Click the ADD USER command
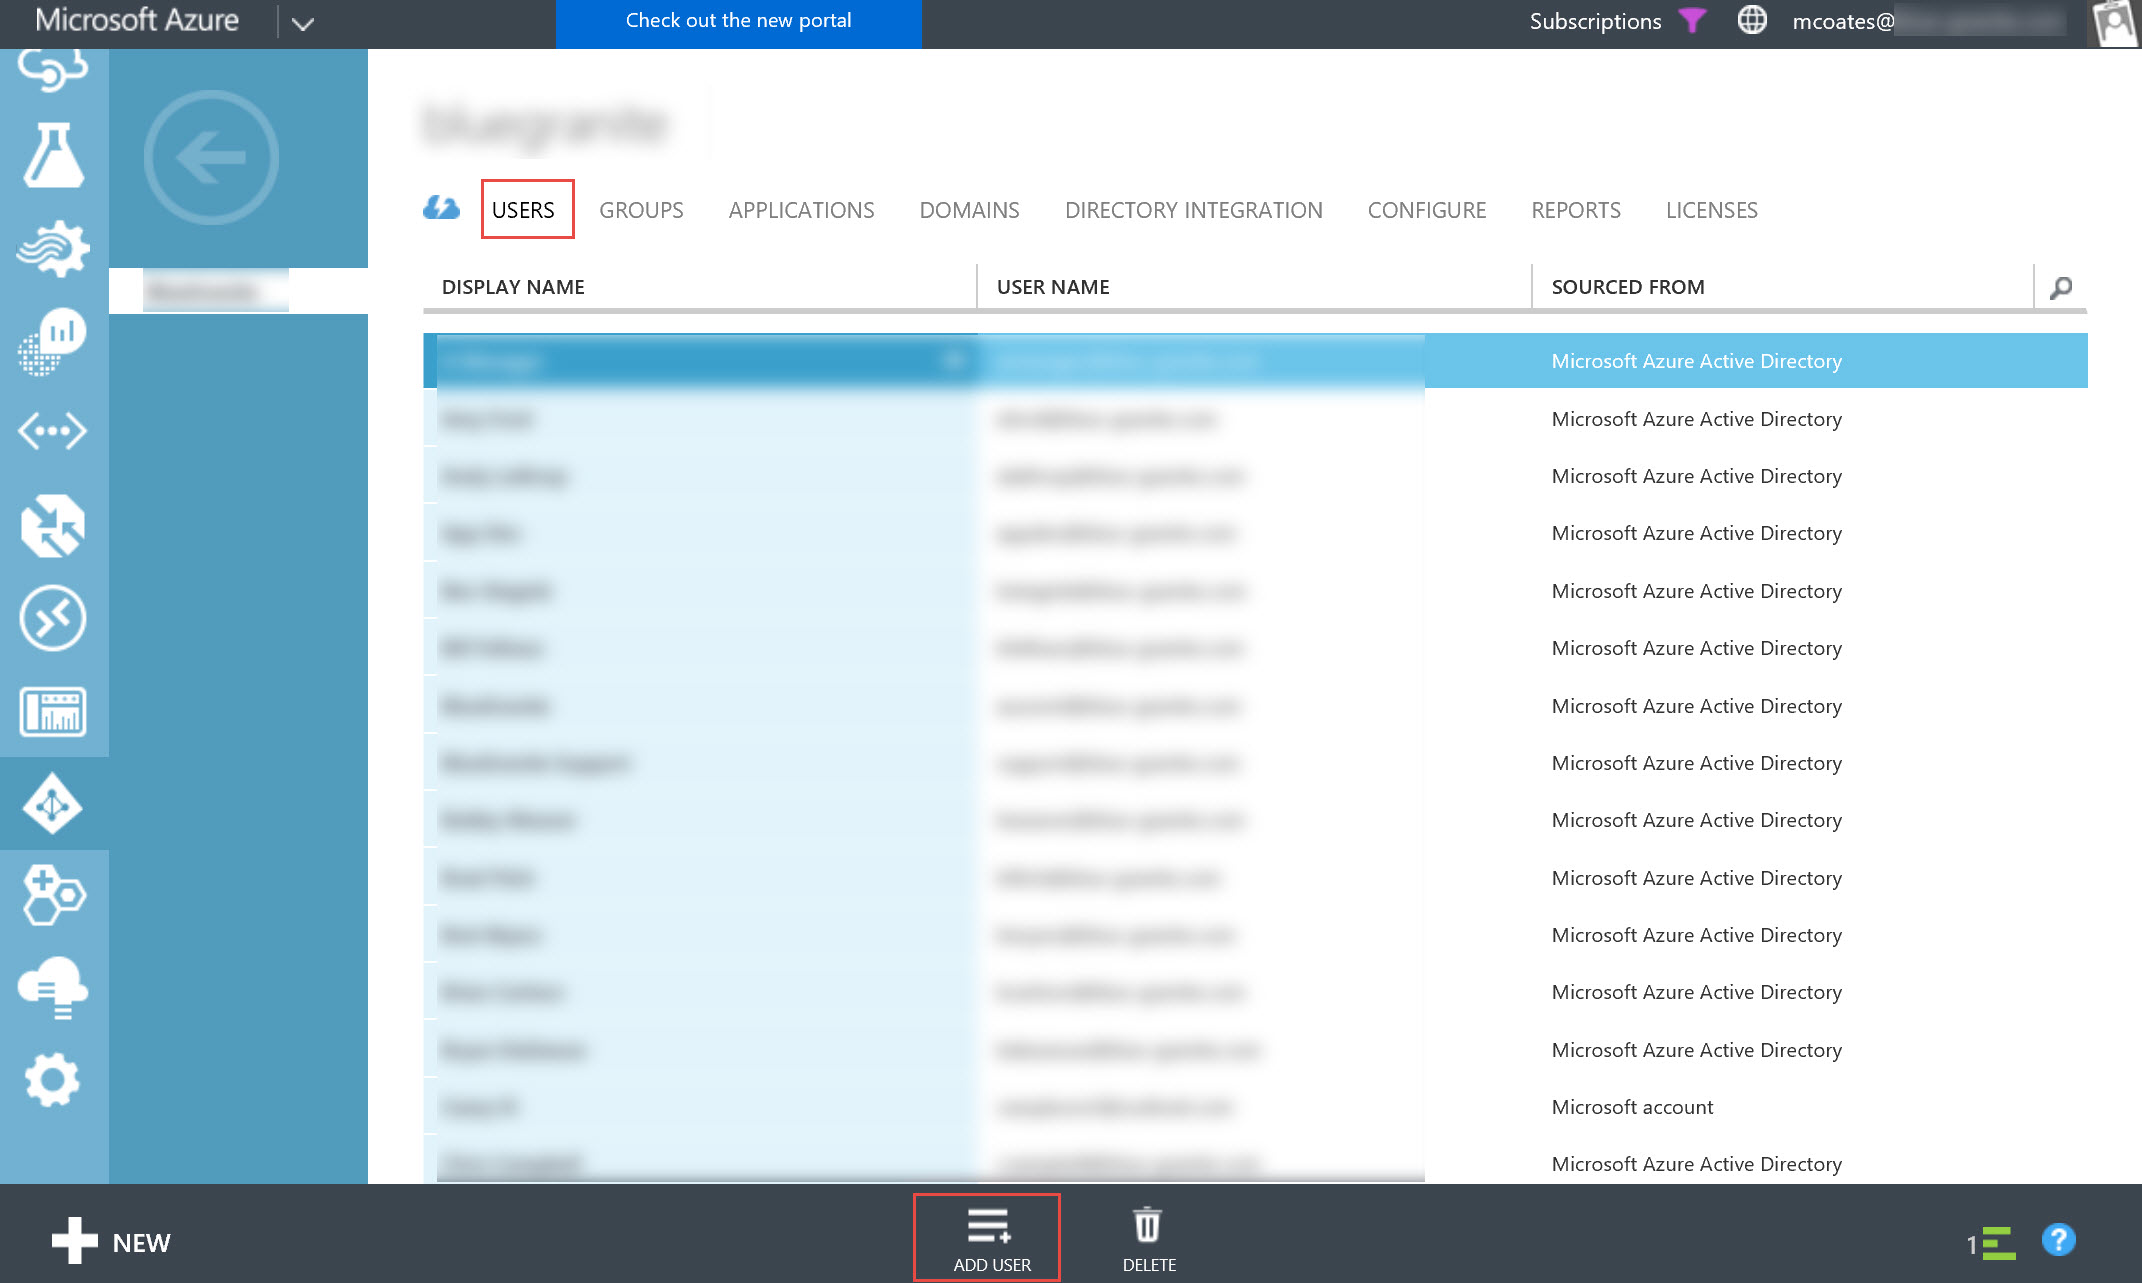 [987, 1238]
